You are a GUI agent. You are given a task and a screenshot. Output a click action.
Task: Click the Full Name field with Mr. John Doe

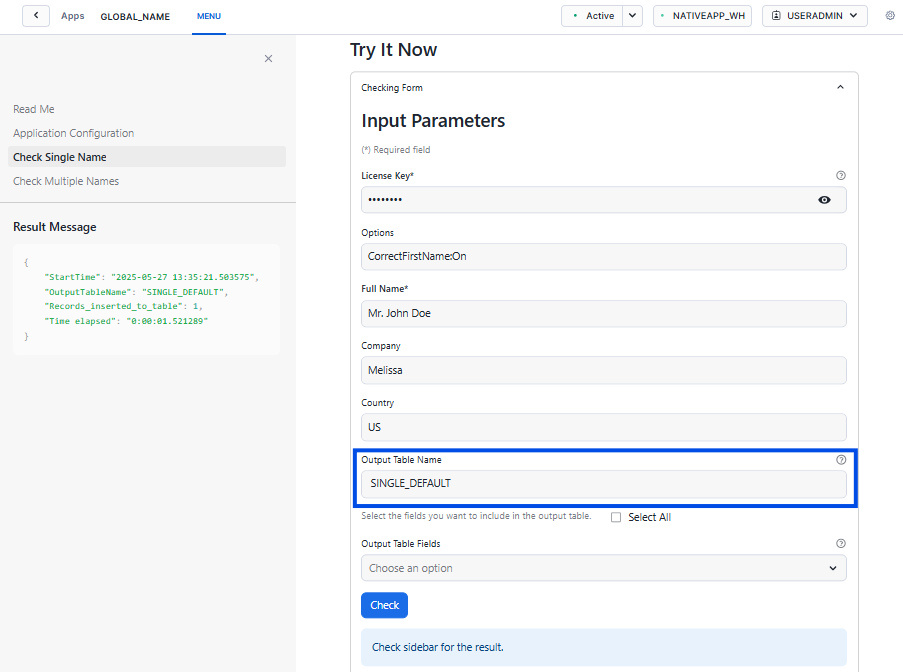point(604,314)
